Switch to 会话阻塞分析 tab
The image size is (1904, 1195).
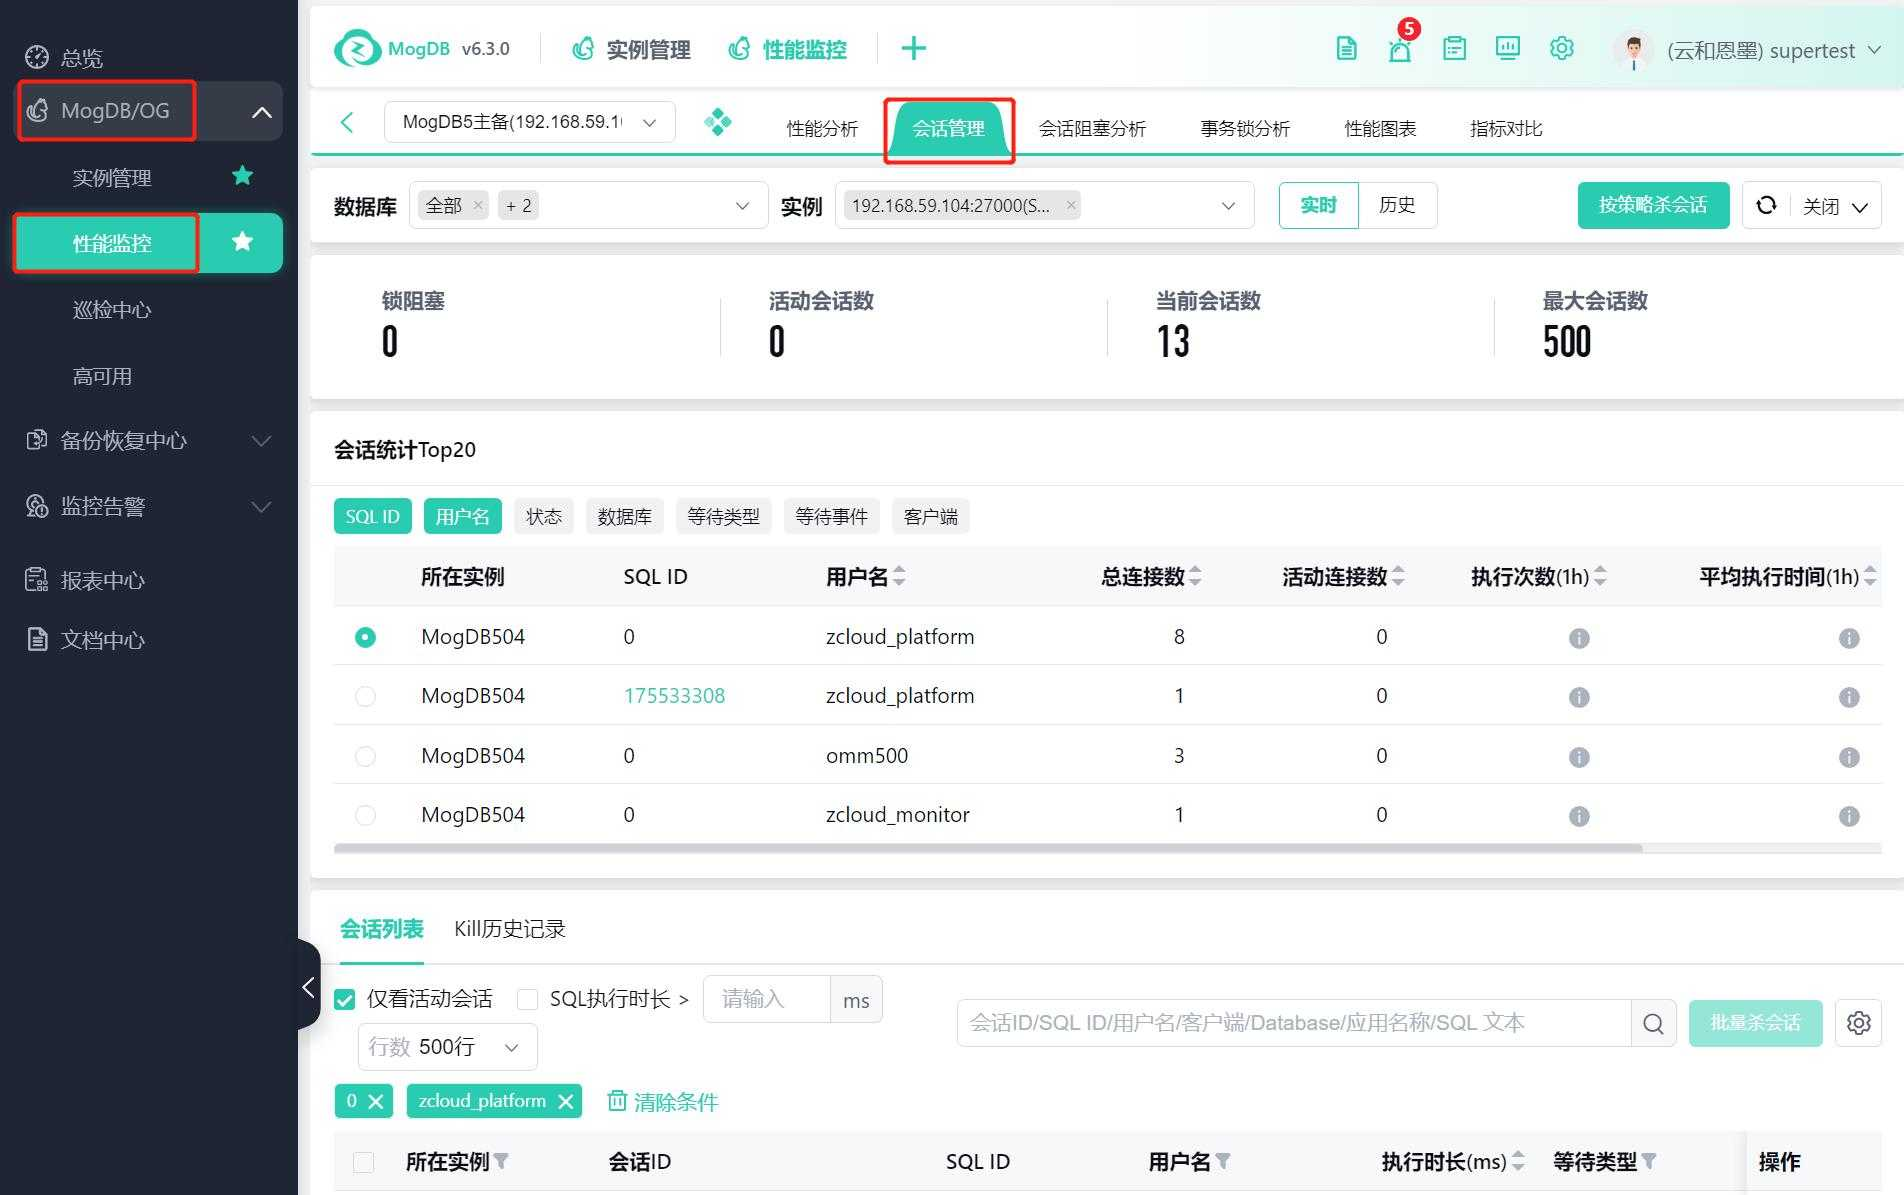coord(1092,128)
